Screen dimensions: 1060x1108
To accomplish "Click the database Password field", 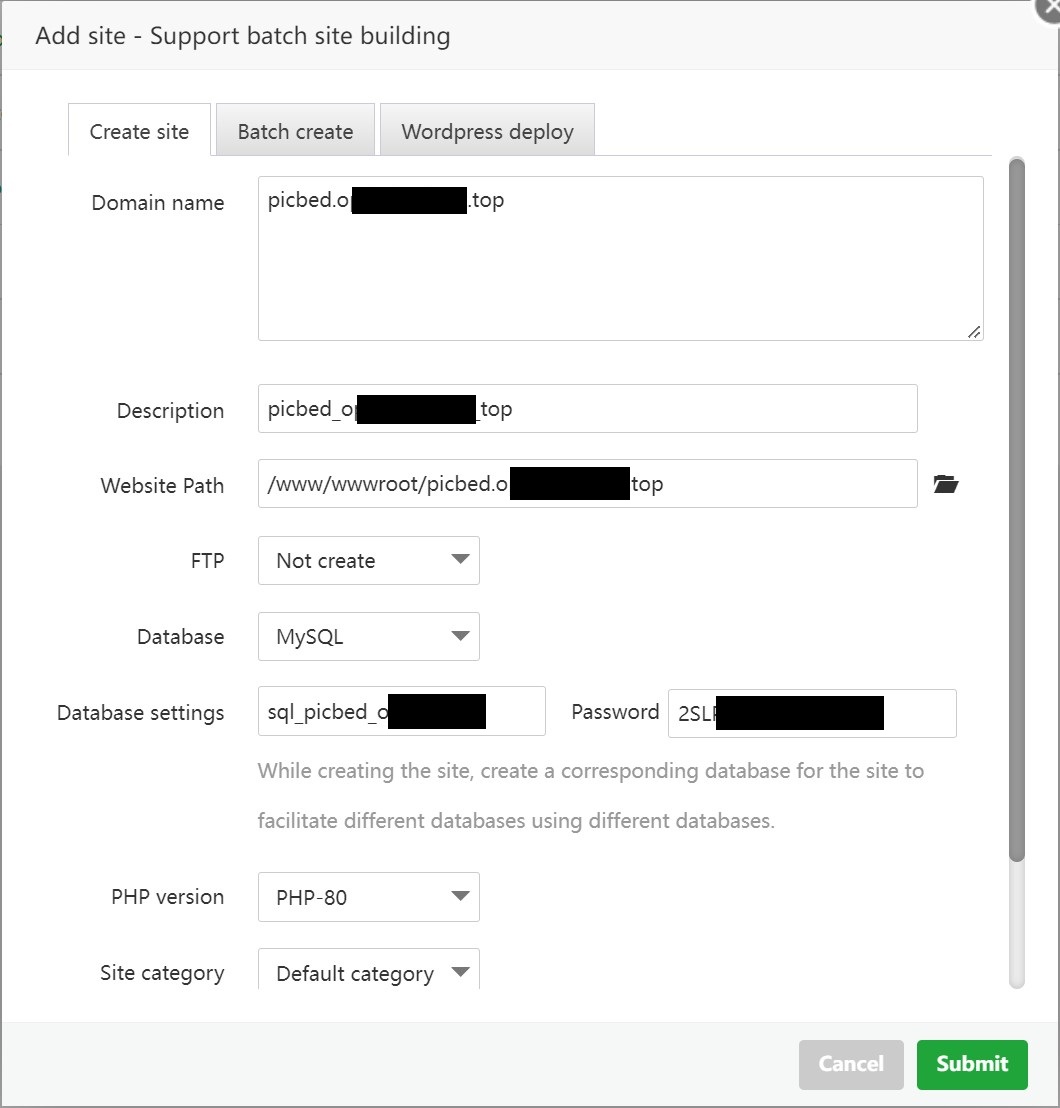I will 918,713.
